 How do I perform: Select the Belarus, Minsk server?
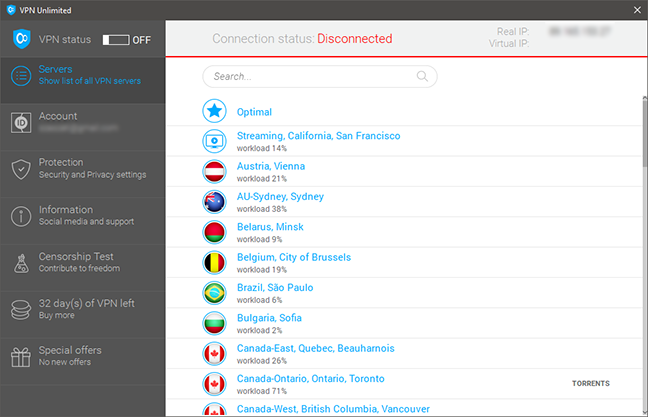(406, 232)
